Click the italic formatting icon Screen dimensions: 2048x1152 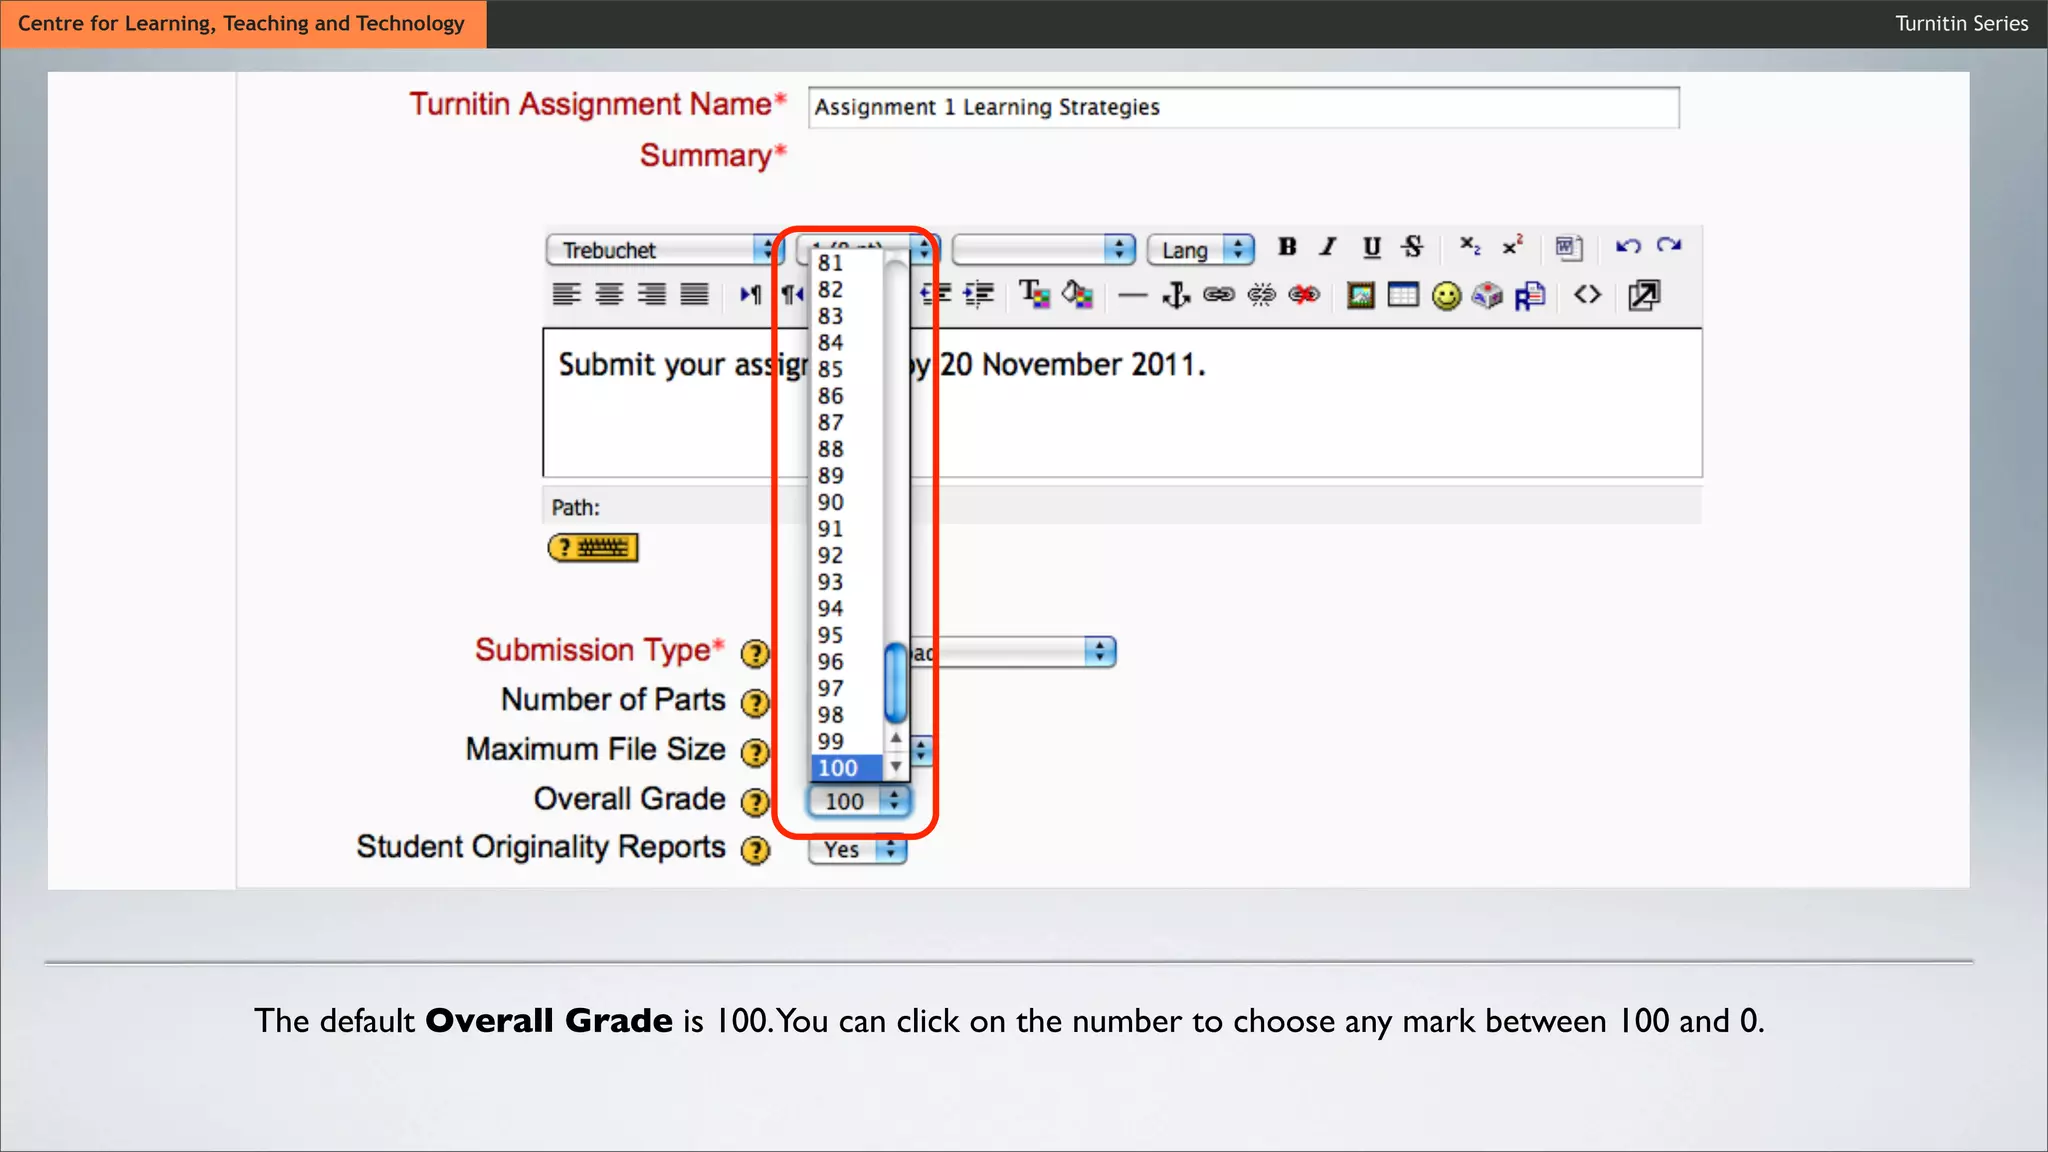pos(1328,247)
